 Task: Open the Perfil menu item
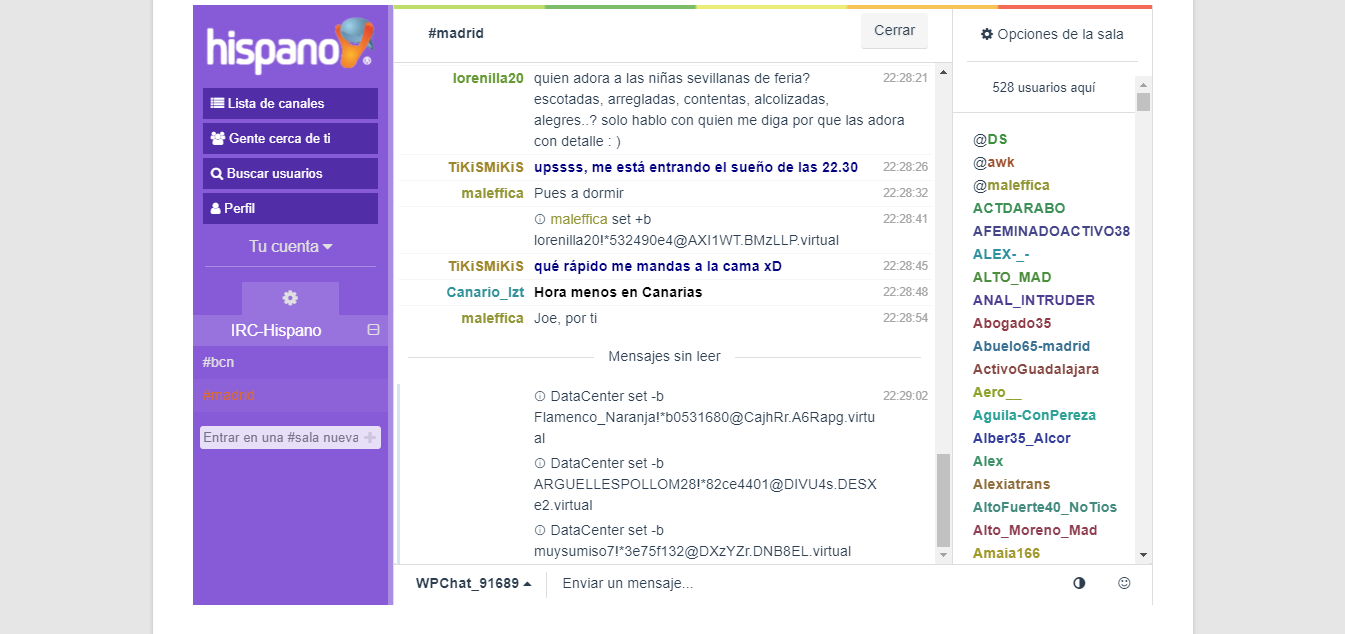click(x=290, y=208)
